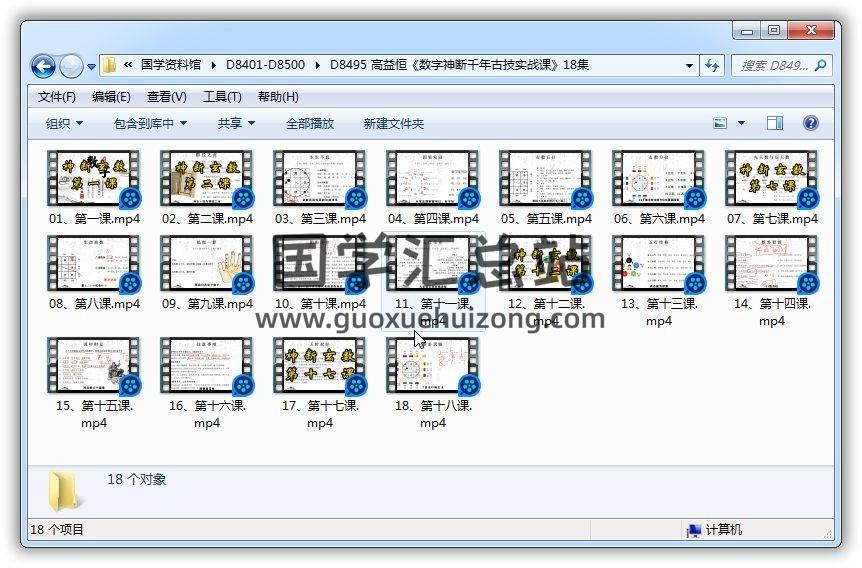The image size is (862, 568).
Task: Click the address bar Refresh button
Action: click(712, 66)
